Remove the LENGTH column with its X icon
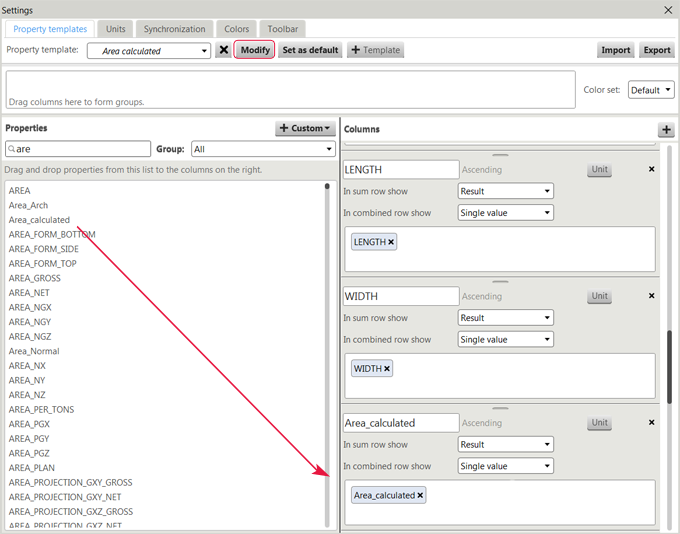 (652, 170)
